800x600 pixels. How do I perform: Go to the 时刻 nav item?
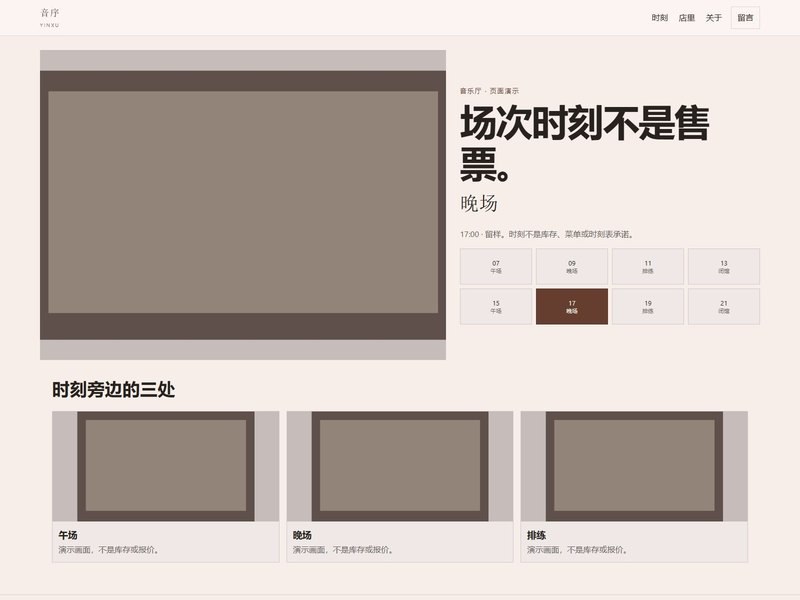click(659, 18)
